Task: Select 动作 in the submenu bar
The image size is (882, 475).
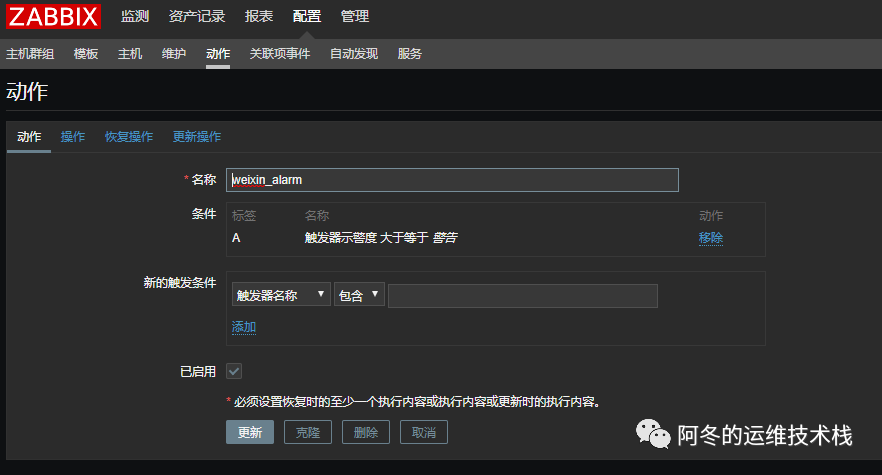Action: (218, 53)
